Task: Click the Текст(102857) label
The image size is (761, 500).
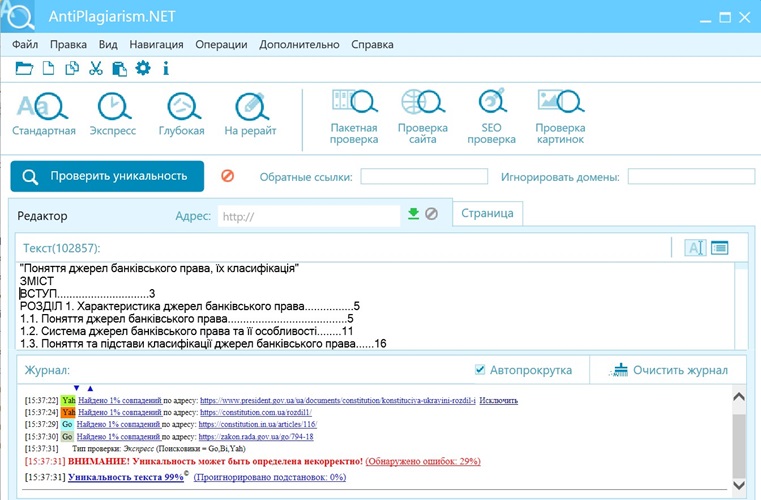Action: pos(62,248)
